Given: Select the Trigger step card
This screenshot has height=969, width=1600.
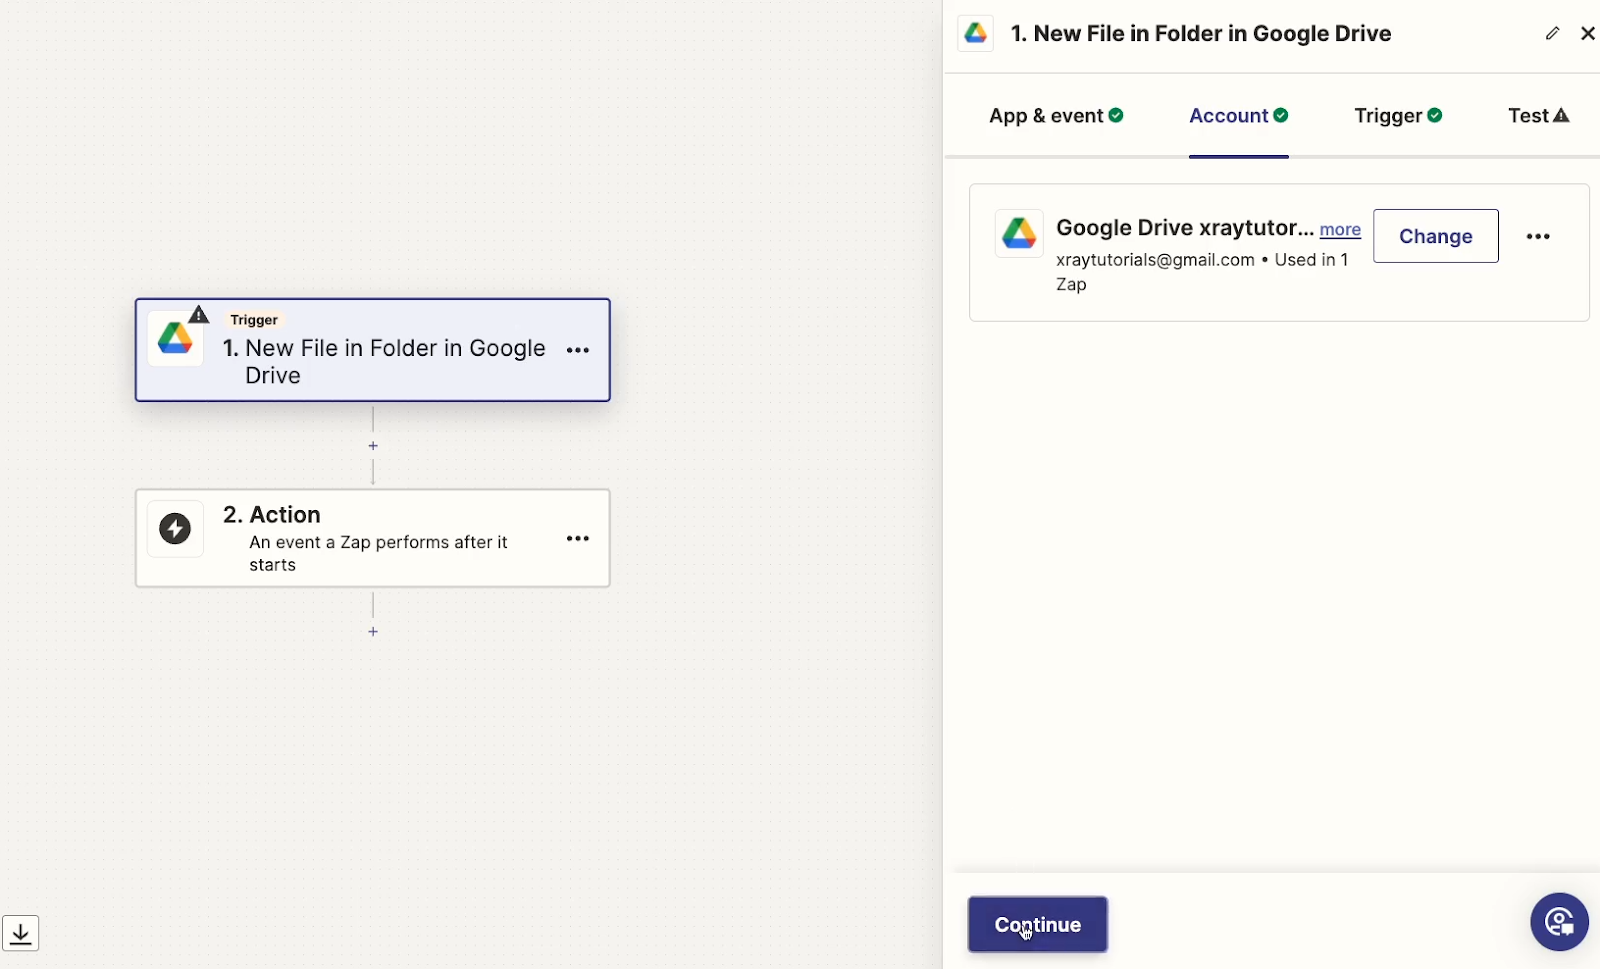Looking at the screenshot, I should [x=373, y=350].
